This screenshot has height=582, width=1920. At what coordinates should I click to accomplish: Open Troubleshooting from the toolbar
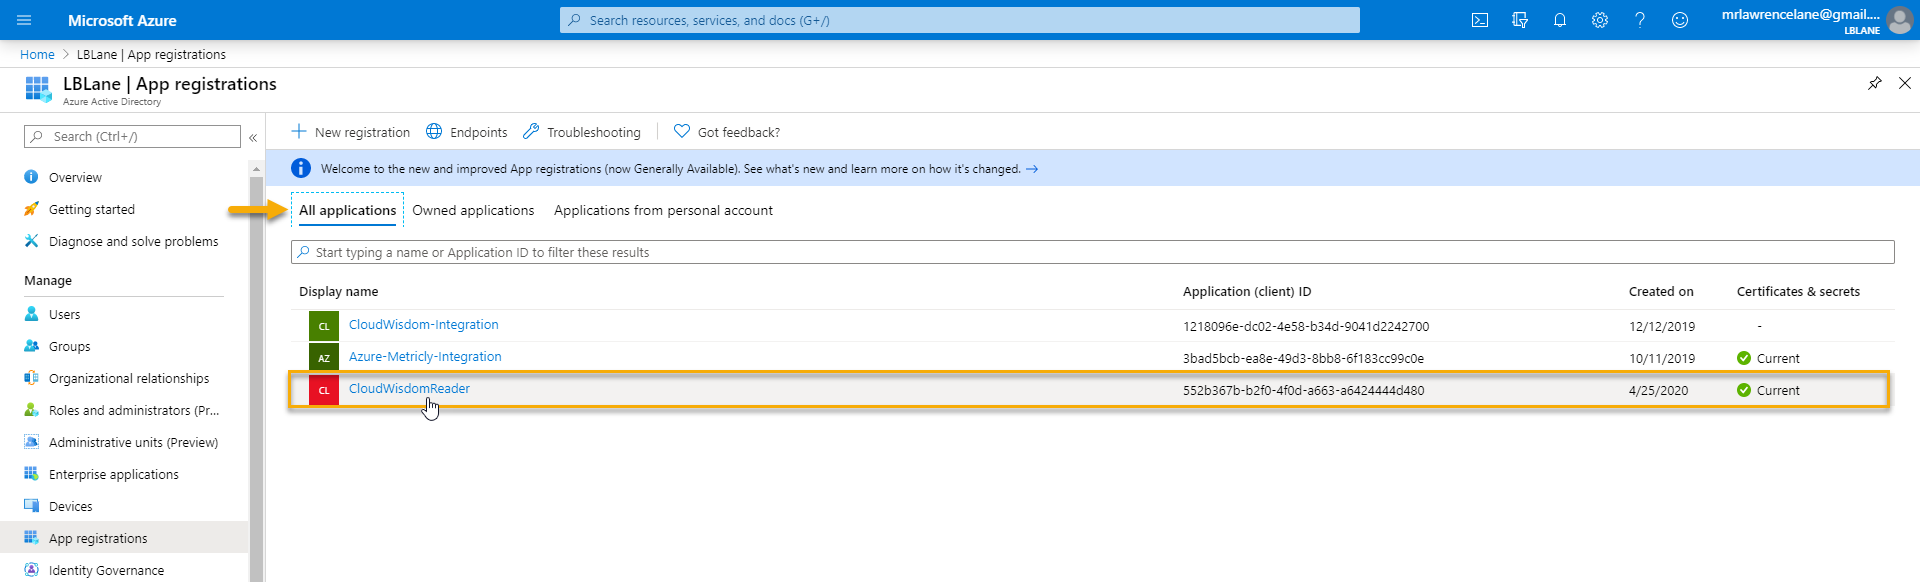[x=581, y=132]
